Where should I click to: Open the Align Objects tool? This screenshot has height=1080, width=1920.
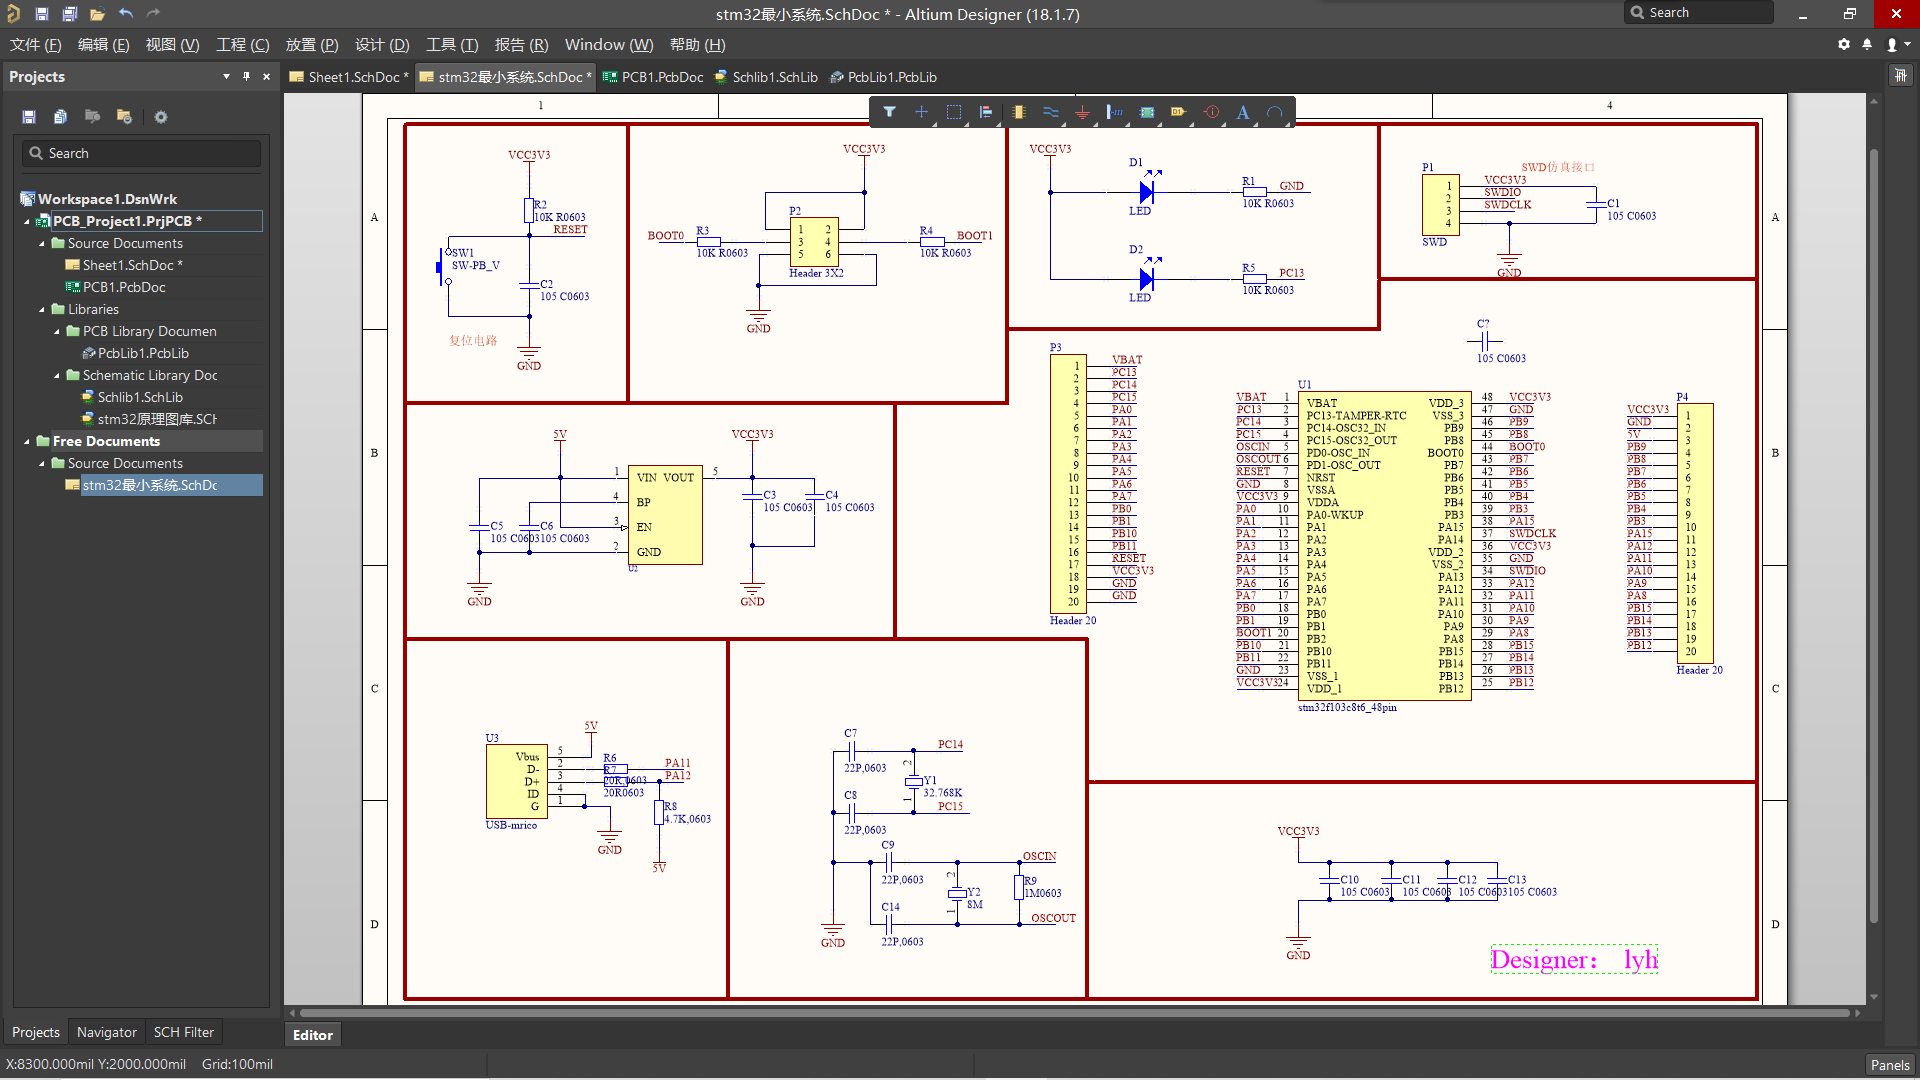tap(986, 112)
